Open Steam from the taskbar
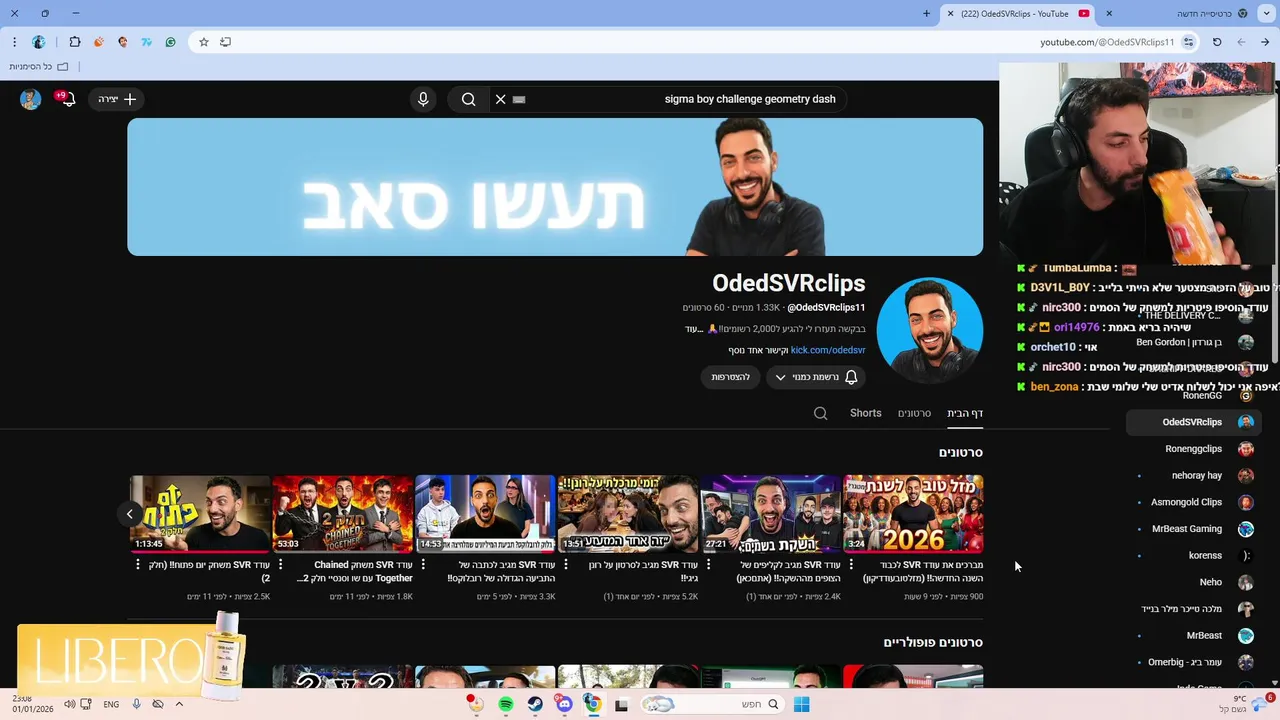 [536, 704]
